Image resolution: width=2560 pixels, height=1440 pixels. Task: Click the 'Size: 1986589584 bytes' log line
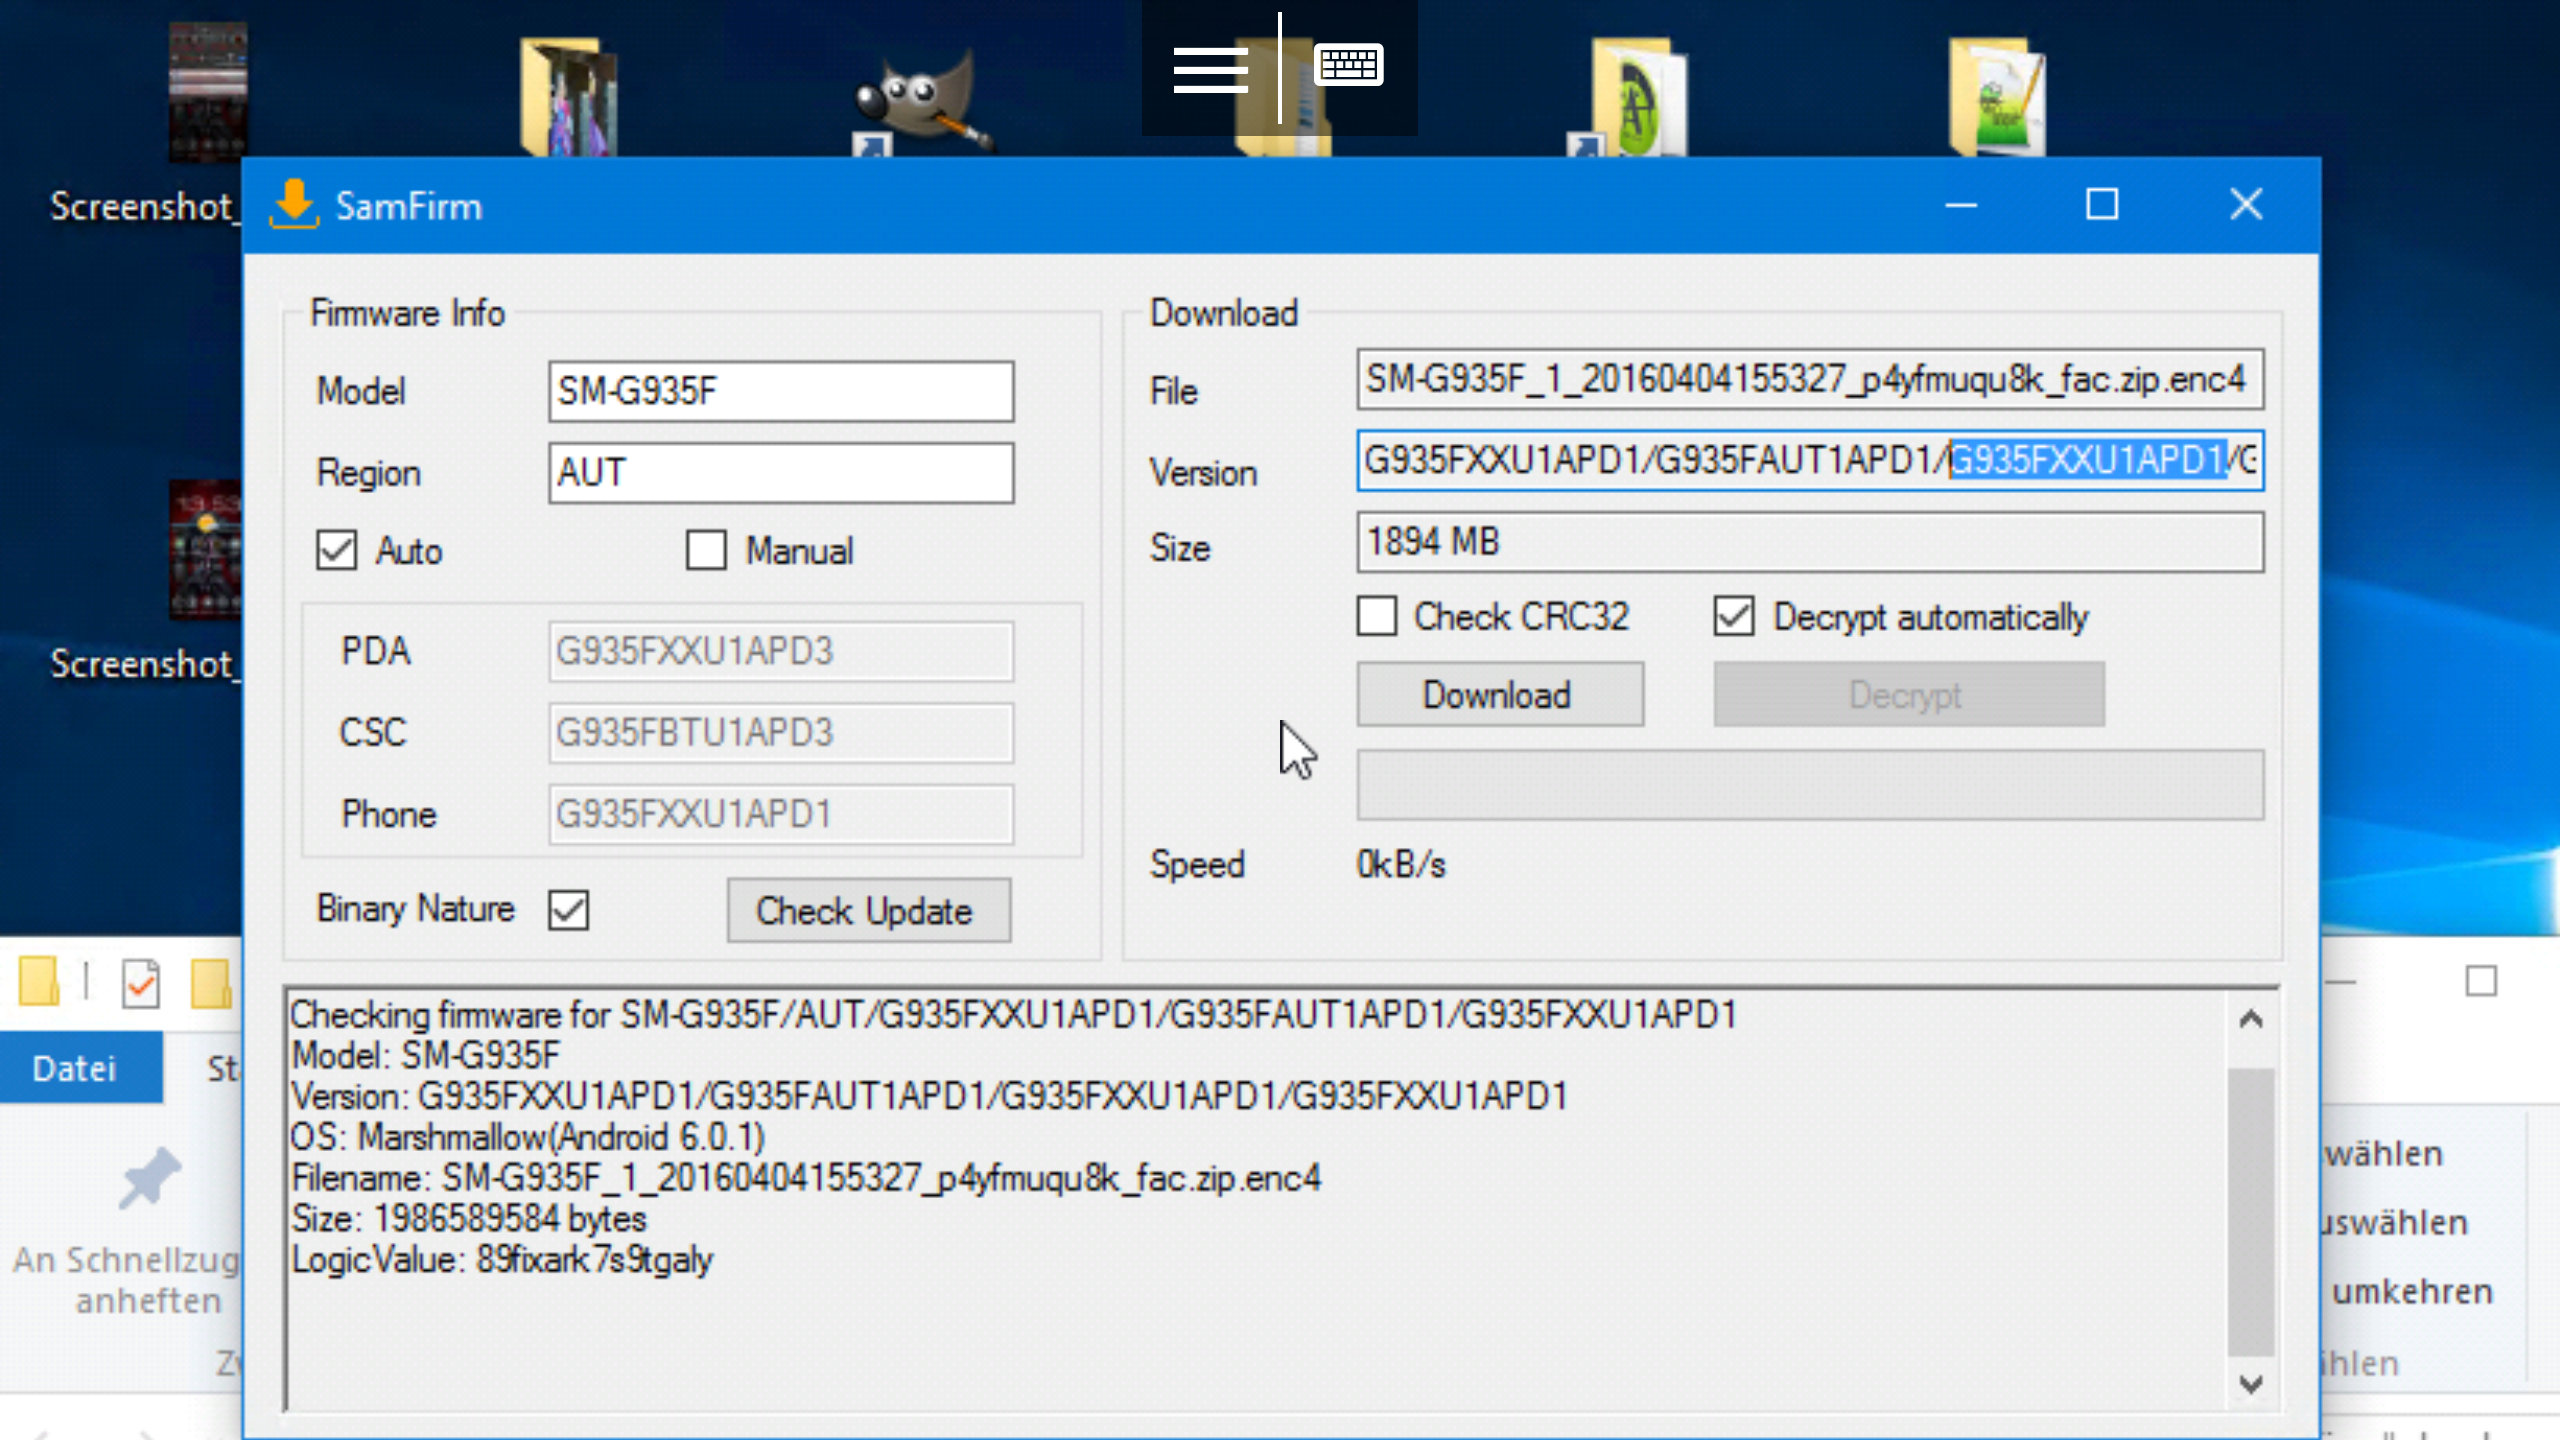(468, 1218)
